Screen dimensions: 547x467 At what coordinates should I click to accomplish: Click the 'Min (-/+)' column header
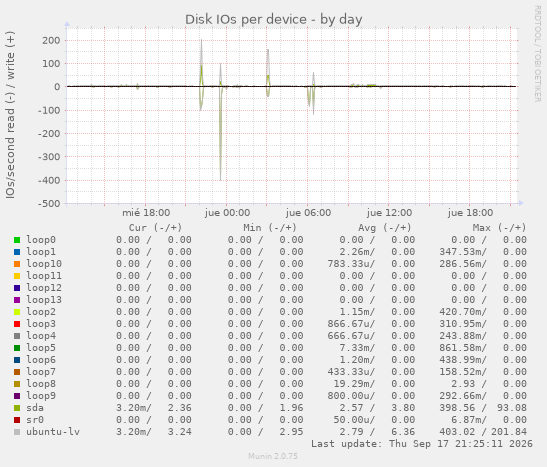pyautogui.click(x=270, y=228)
